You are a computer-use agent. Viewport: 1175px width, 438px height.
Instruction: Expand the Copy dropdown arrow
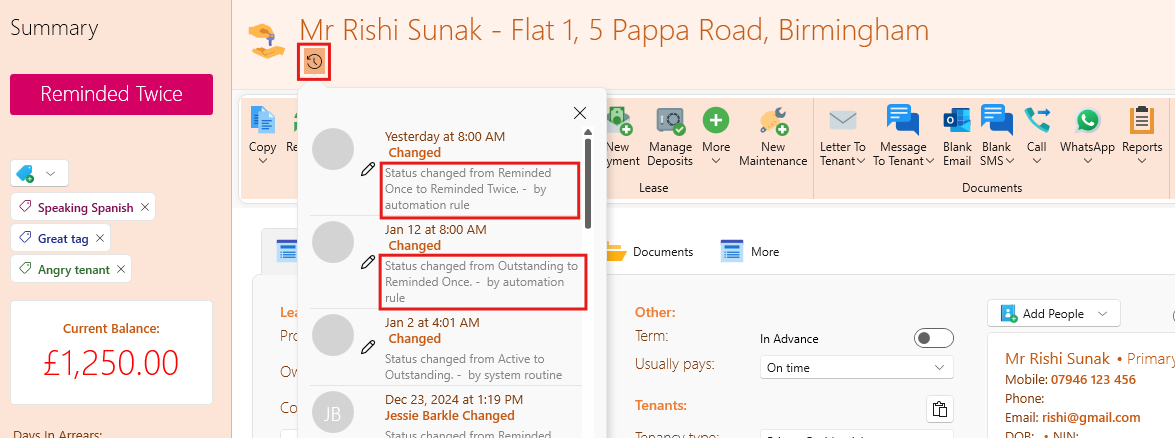coord(263,160)
